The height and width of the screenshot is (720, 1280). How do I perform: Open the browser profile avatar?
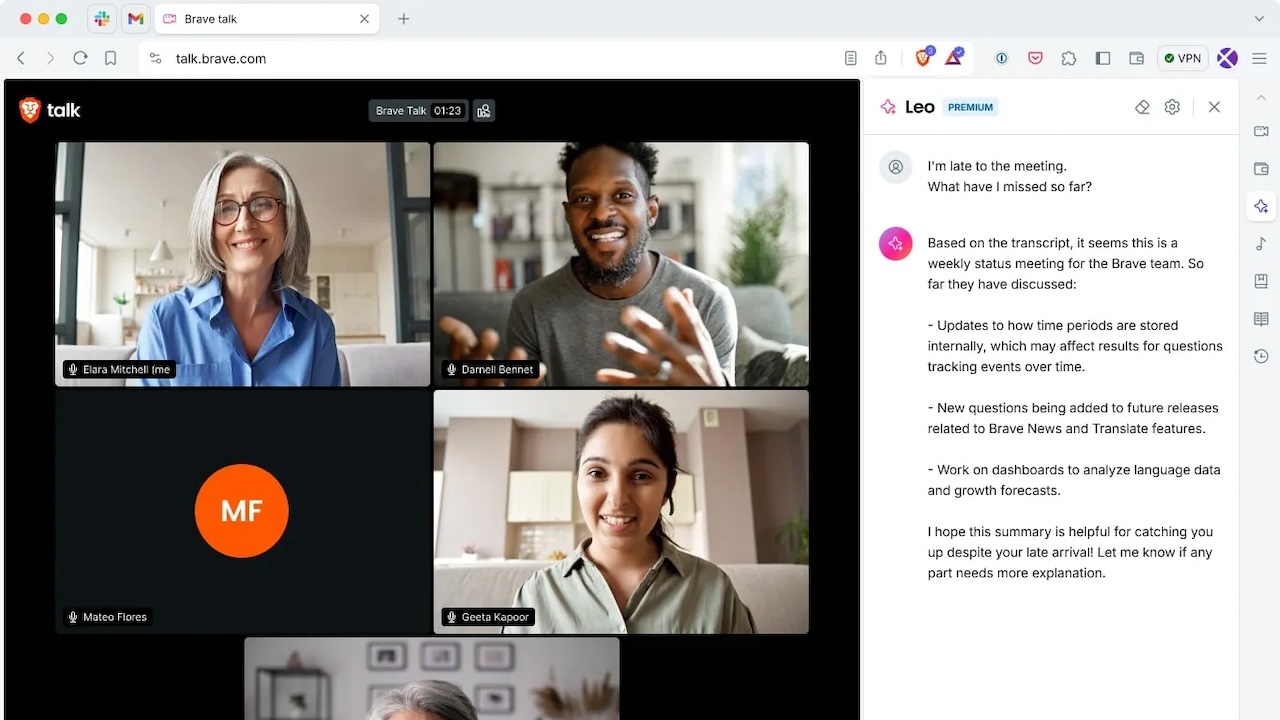[x=1227, y=59]
